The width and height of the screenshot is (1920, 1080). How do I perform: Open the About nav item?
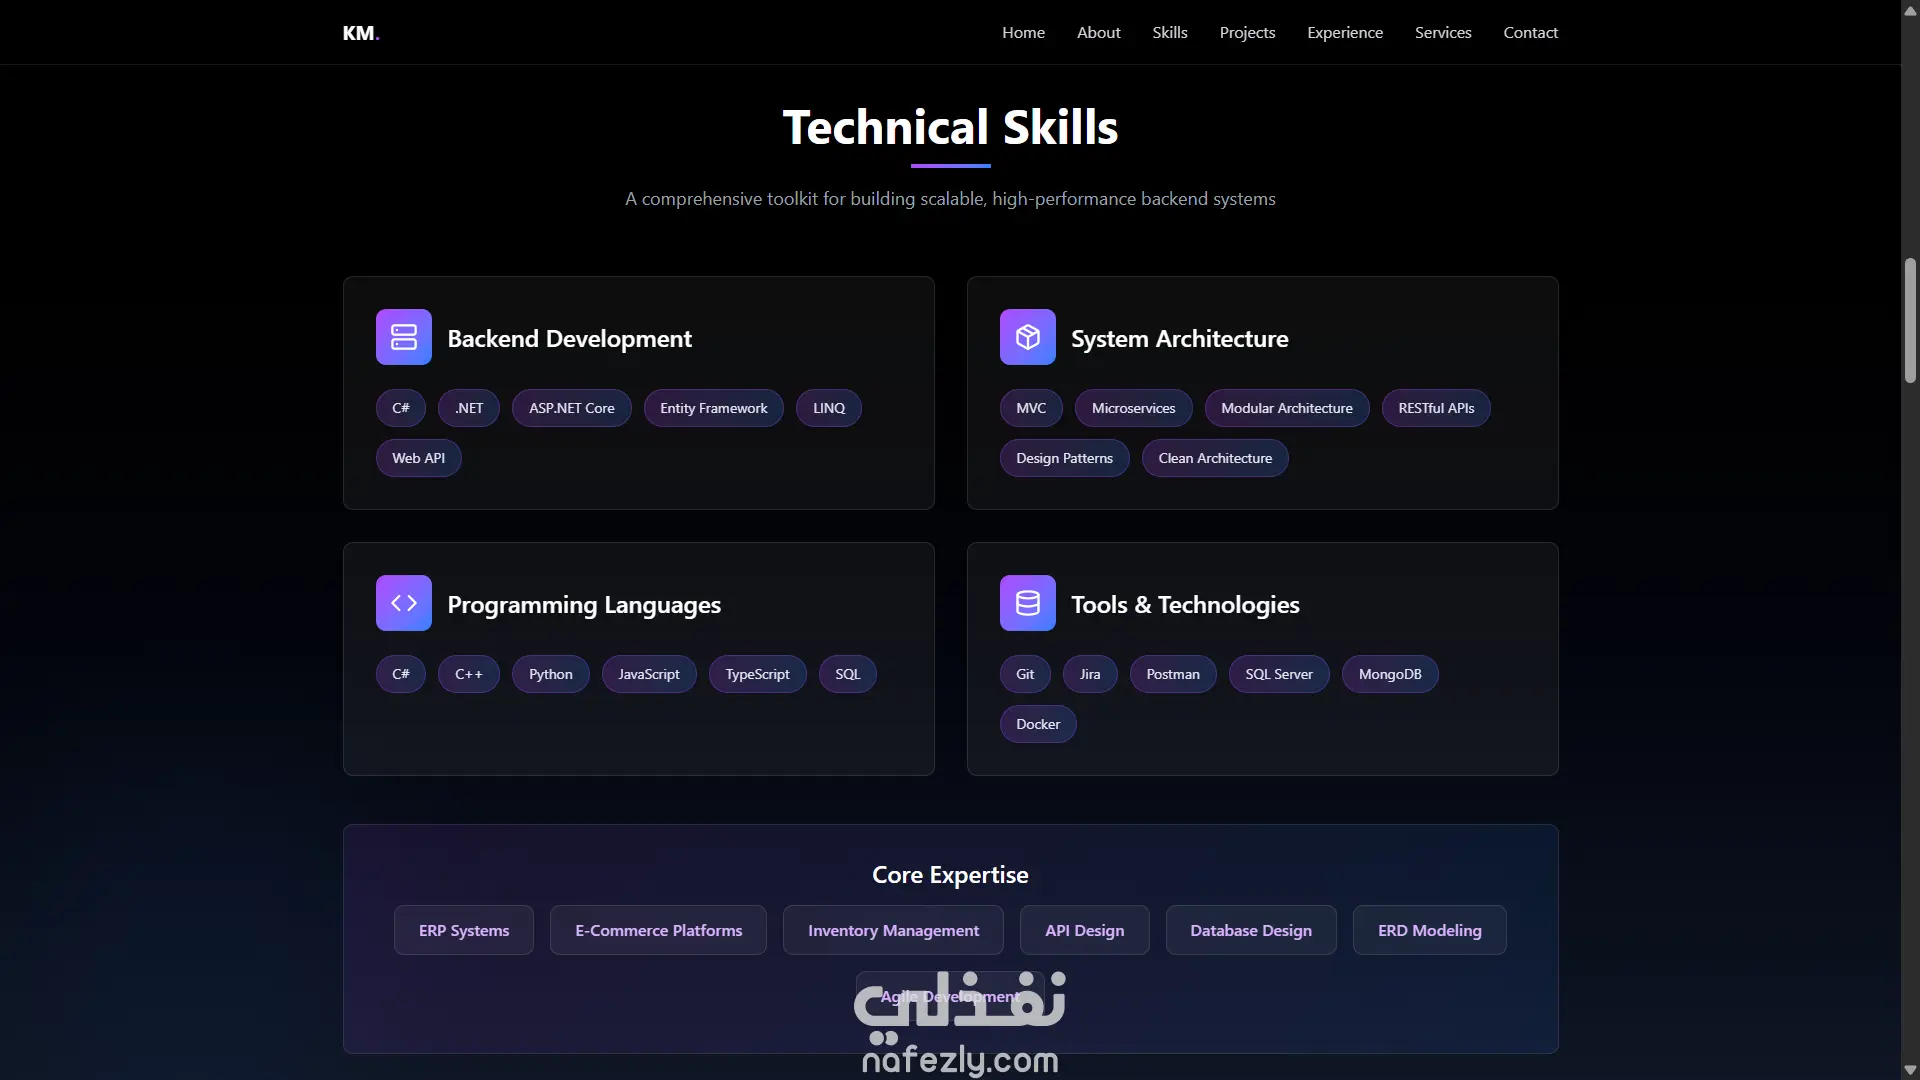[x=1098, y=33]
